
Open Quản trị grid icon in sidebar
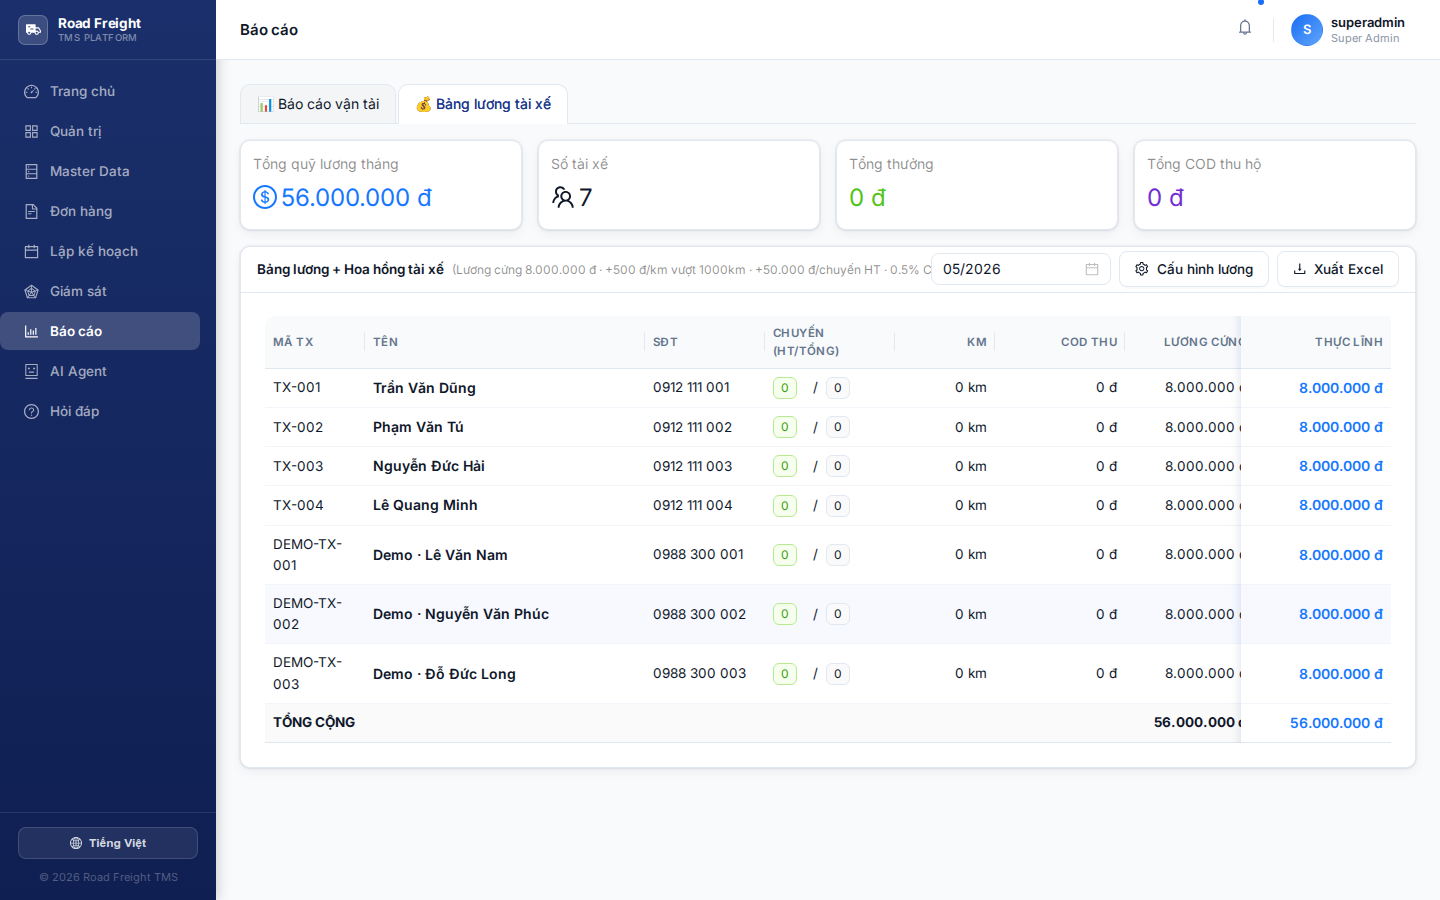[32, 131]
